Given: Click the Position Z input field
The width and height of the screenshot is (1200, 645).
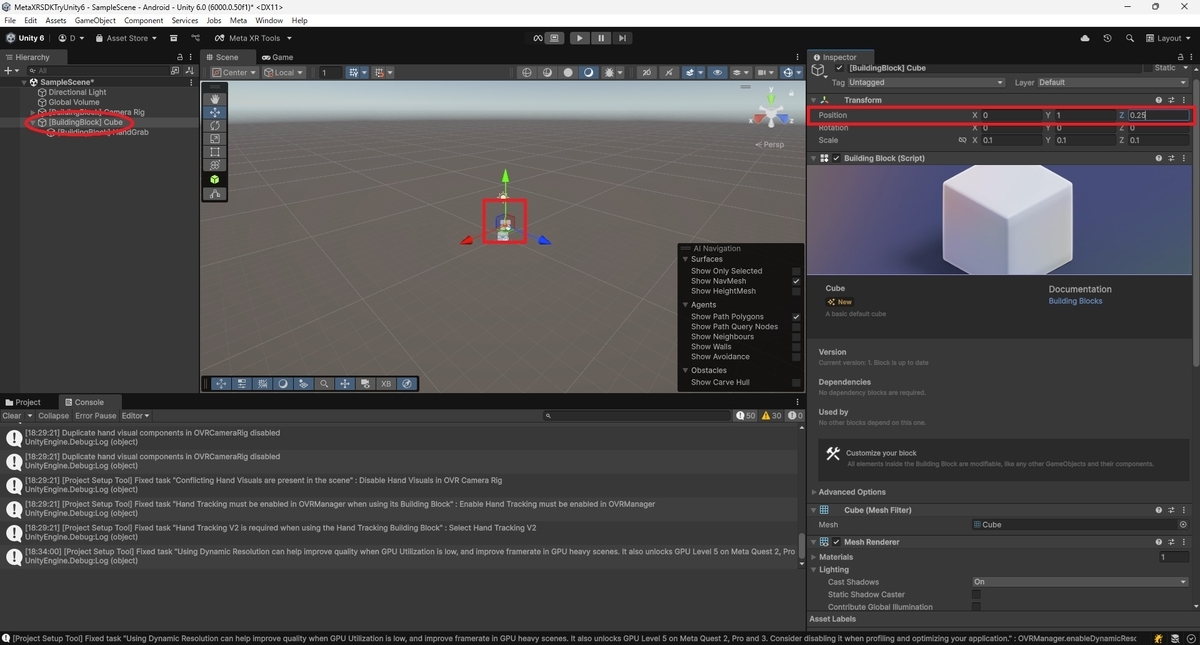Looking at the screenshot, I should point(1158,115).
